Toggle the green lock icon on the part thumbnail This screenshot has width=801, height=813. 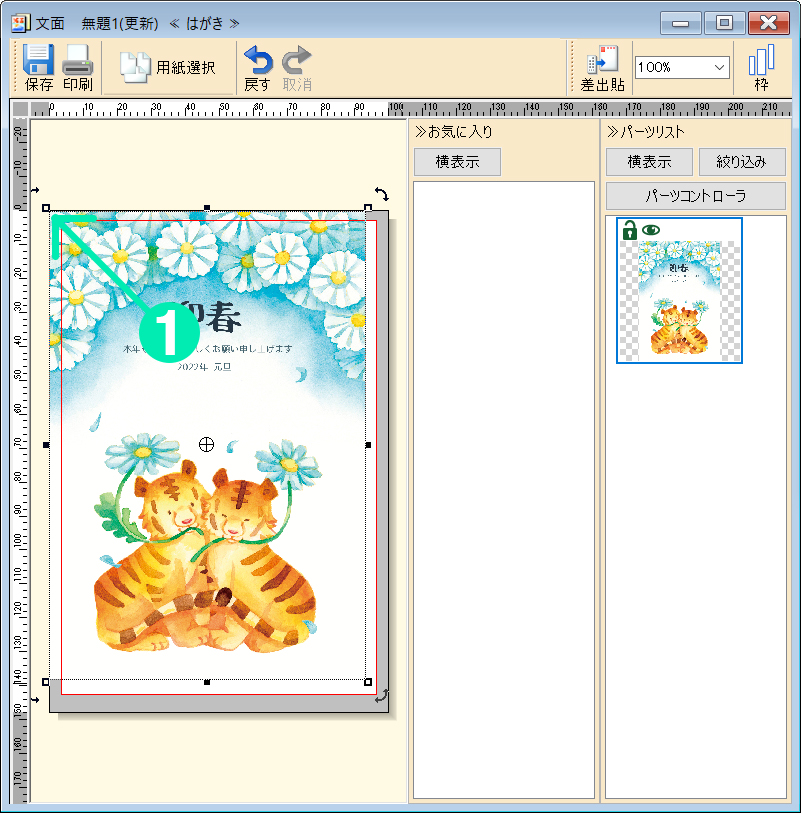click(x=629, y=230)
